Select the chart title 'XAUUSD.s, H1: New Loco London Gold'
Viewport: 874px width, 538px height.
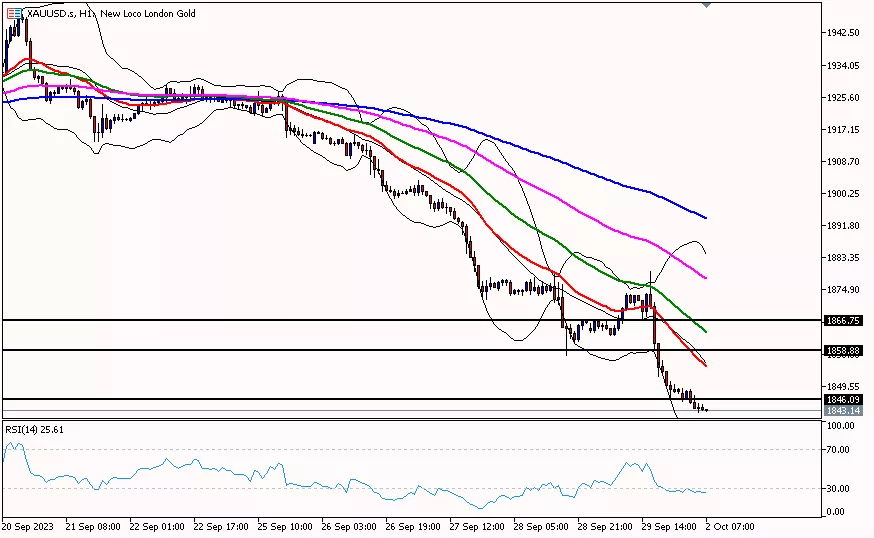coord(111,13)
